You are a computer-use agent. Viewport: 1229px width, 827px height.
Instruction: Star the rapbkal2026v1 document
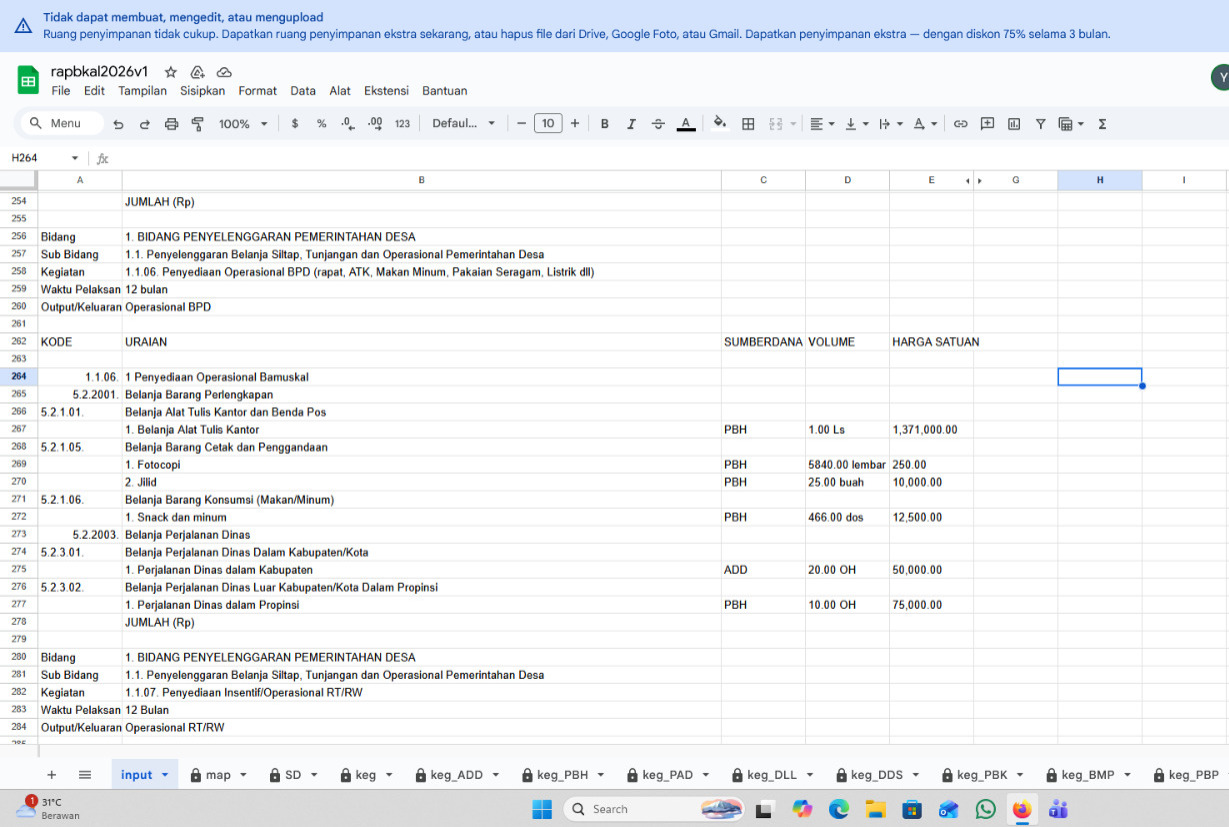[x=171, y=72]
